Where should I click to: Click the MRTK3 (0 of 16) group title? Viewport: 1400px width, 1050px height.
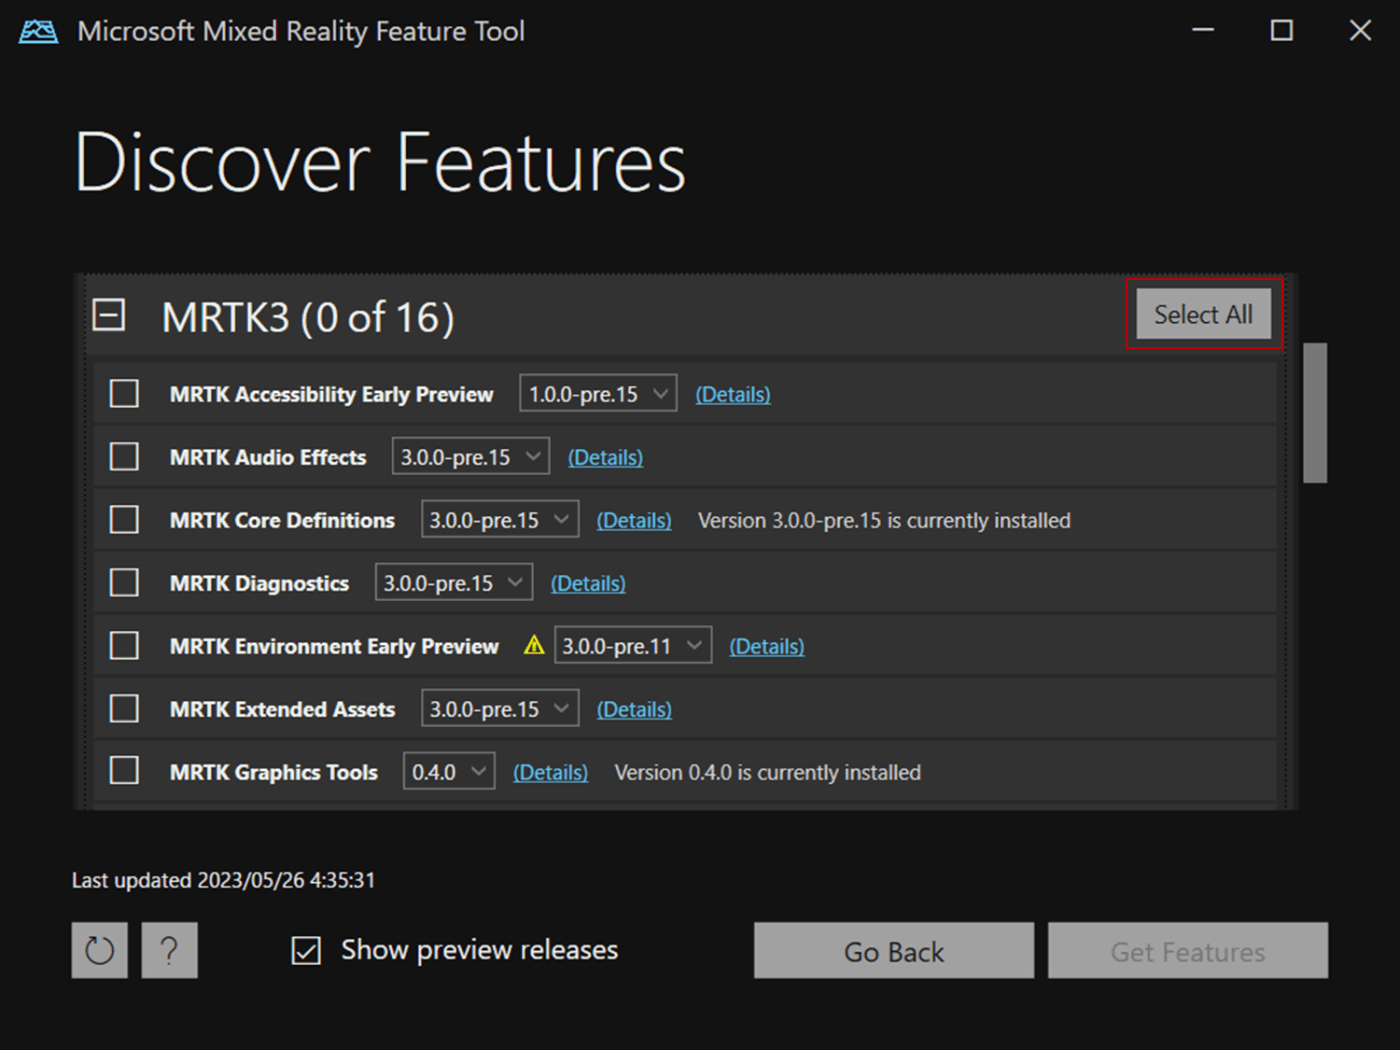pyautogui.click(x=308, y=318)
